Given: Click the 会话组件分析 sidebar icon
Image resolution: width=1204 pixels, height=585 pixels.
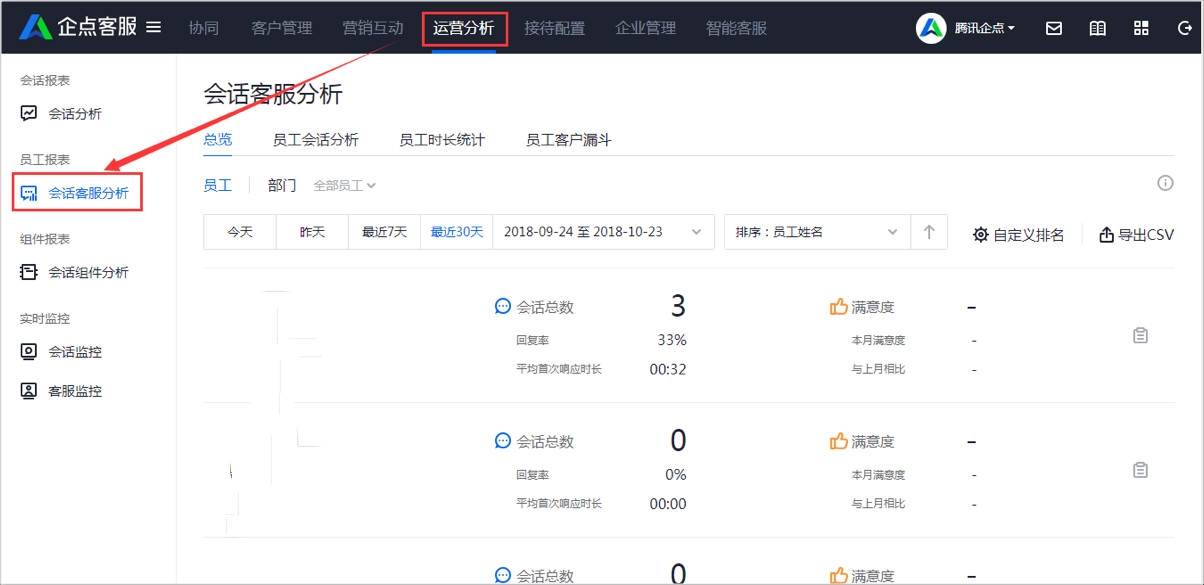Looking at the screenshot, I should tap(29, 272).
